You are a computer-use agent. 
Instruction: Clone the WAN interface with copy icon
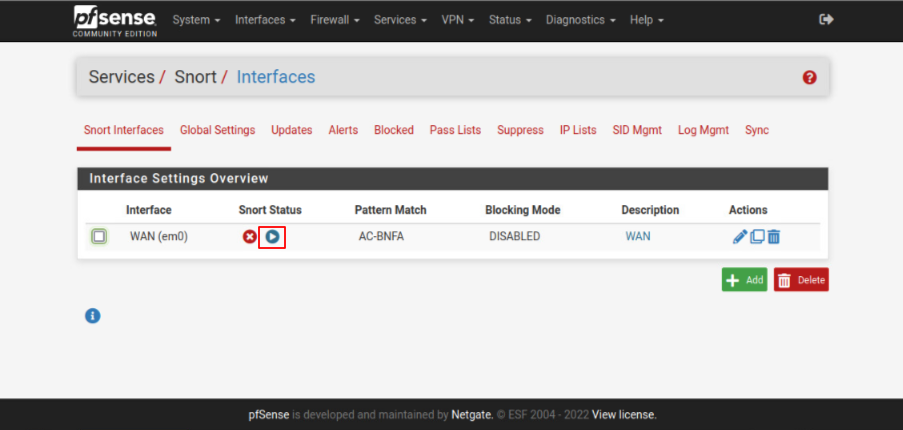[x=757, y=237]
